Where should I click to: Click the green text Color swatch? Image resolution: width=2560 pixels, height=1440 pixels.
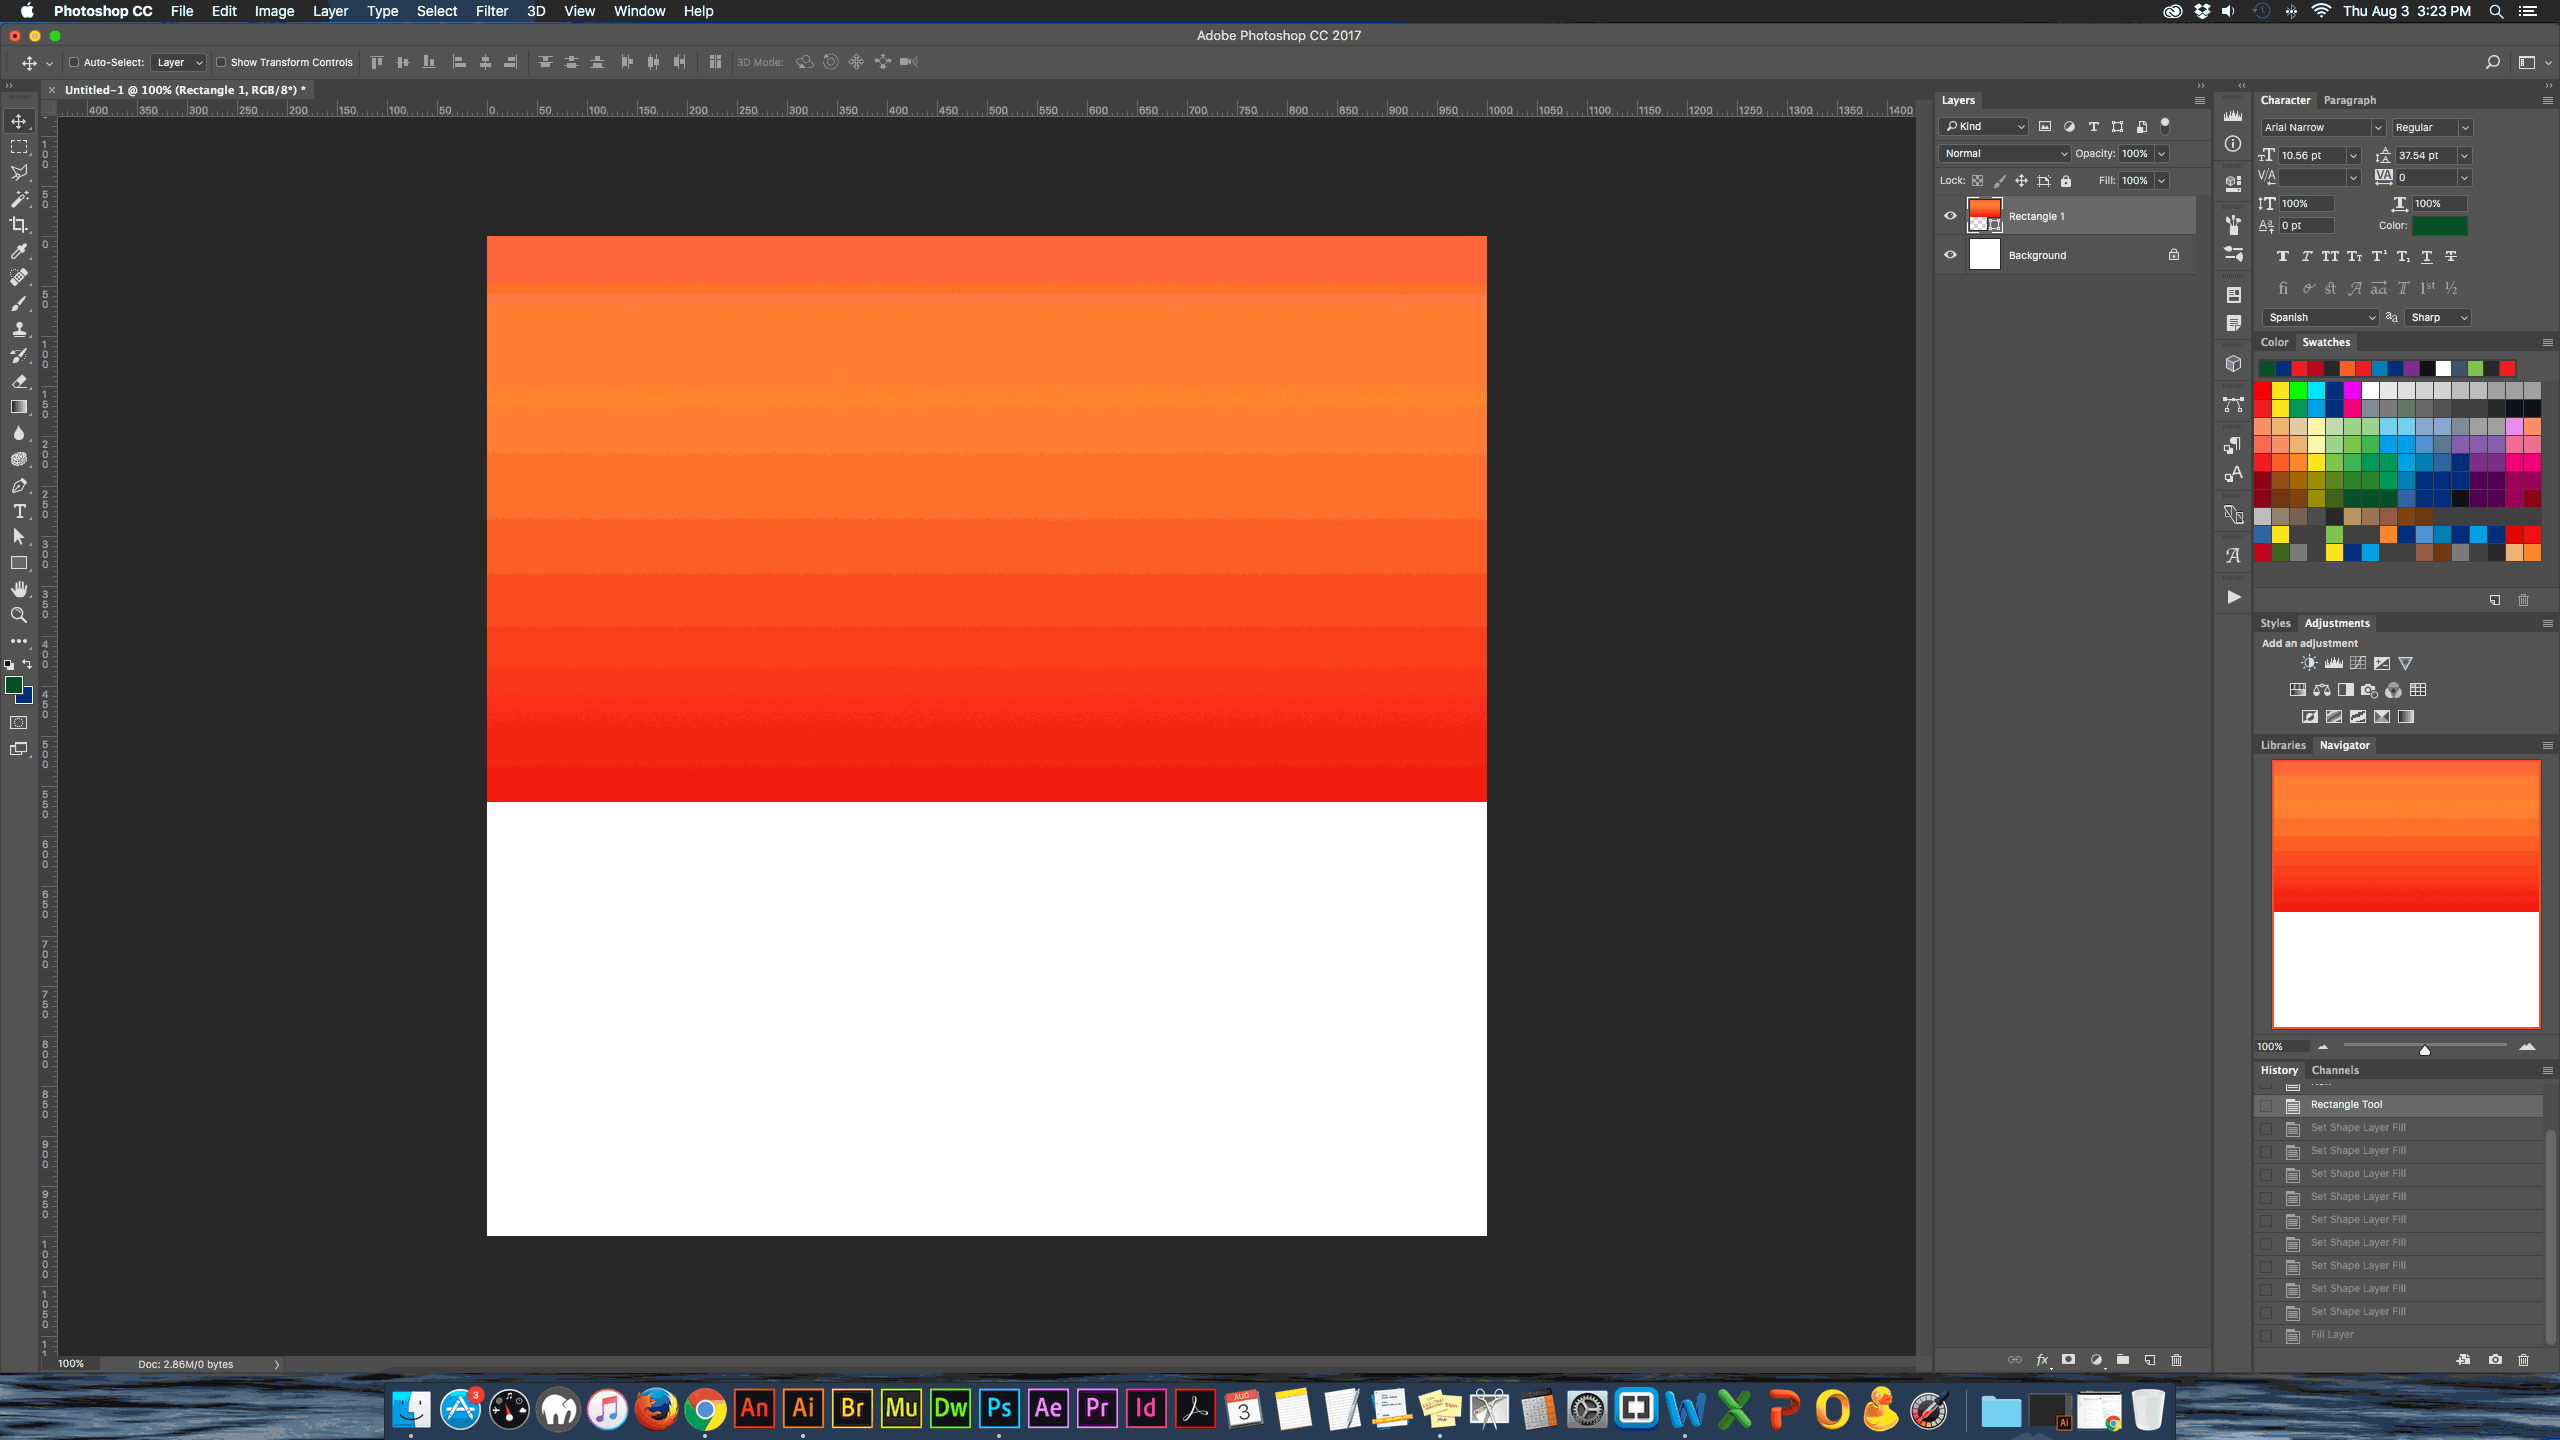coord(2439,226)
